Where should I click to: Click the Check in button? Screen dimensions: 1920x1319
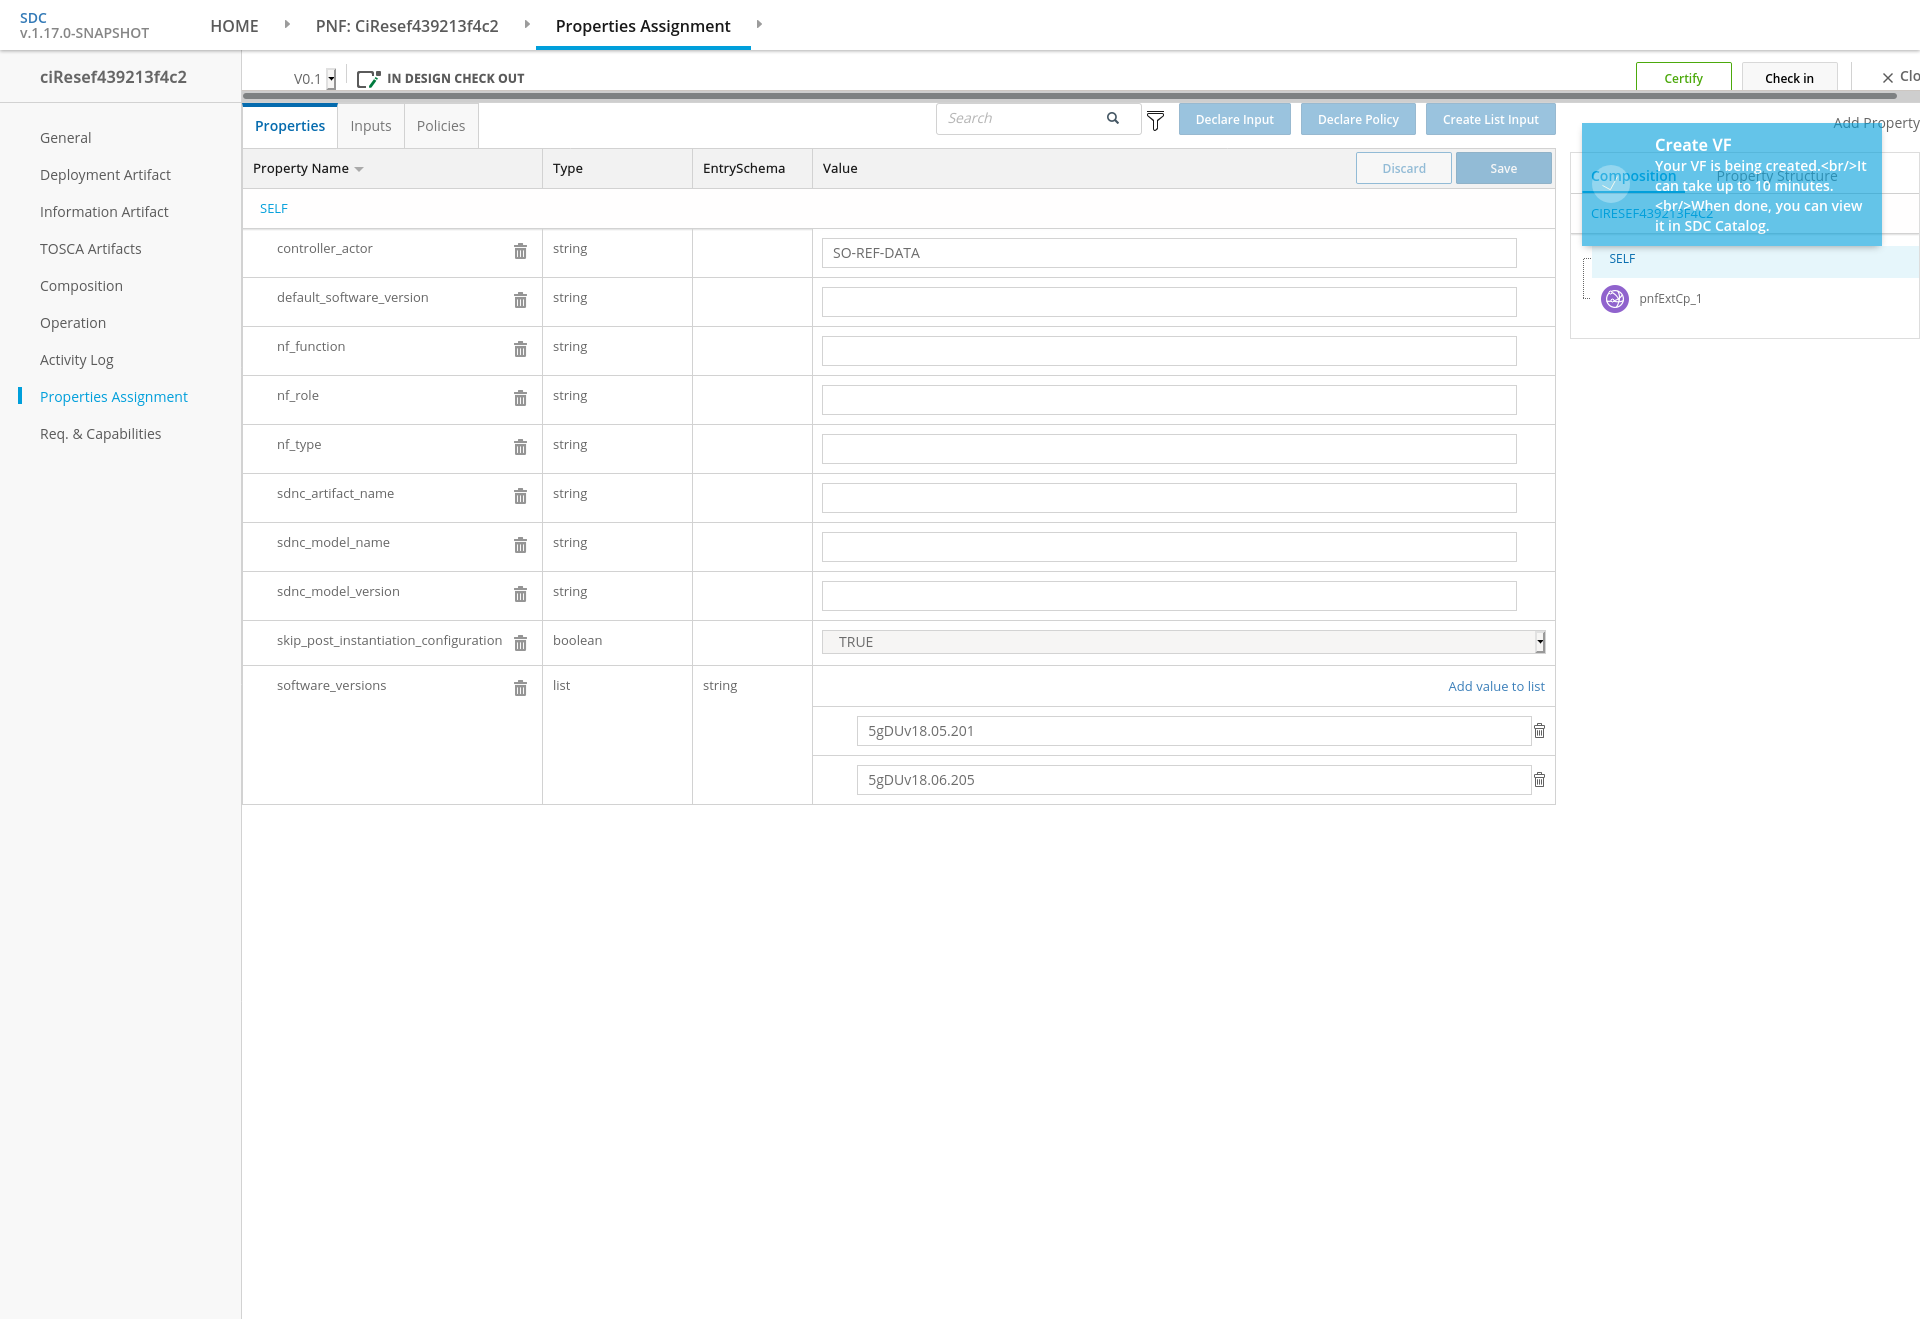(1790, 78)
